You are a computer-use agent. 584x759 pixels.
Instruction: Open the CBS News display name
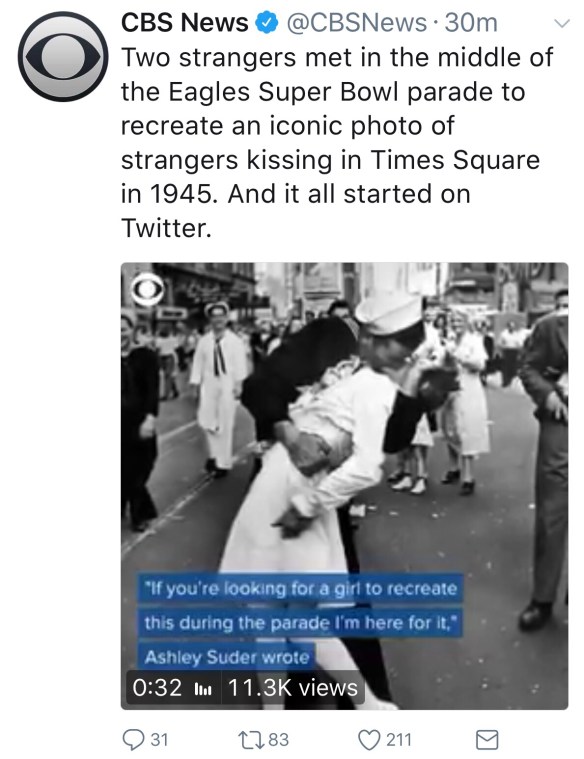click(184, 23)
